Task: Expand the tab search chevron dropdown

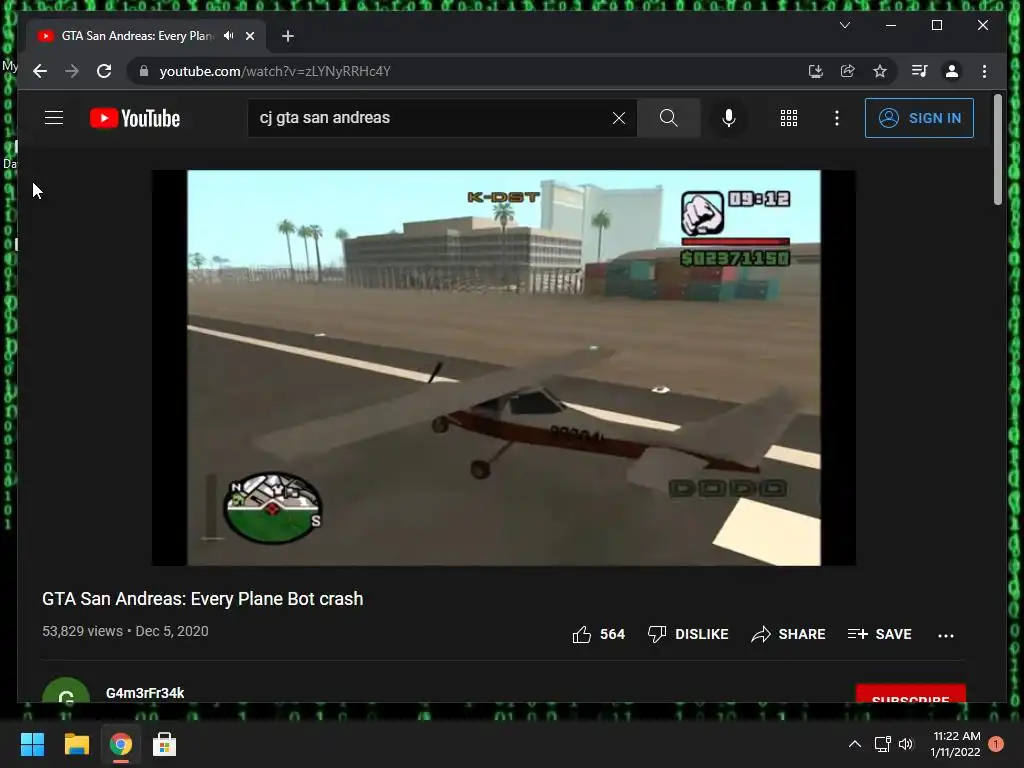Action: coord(844,25)
